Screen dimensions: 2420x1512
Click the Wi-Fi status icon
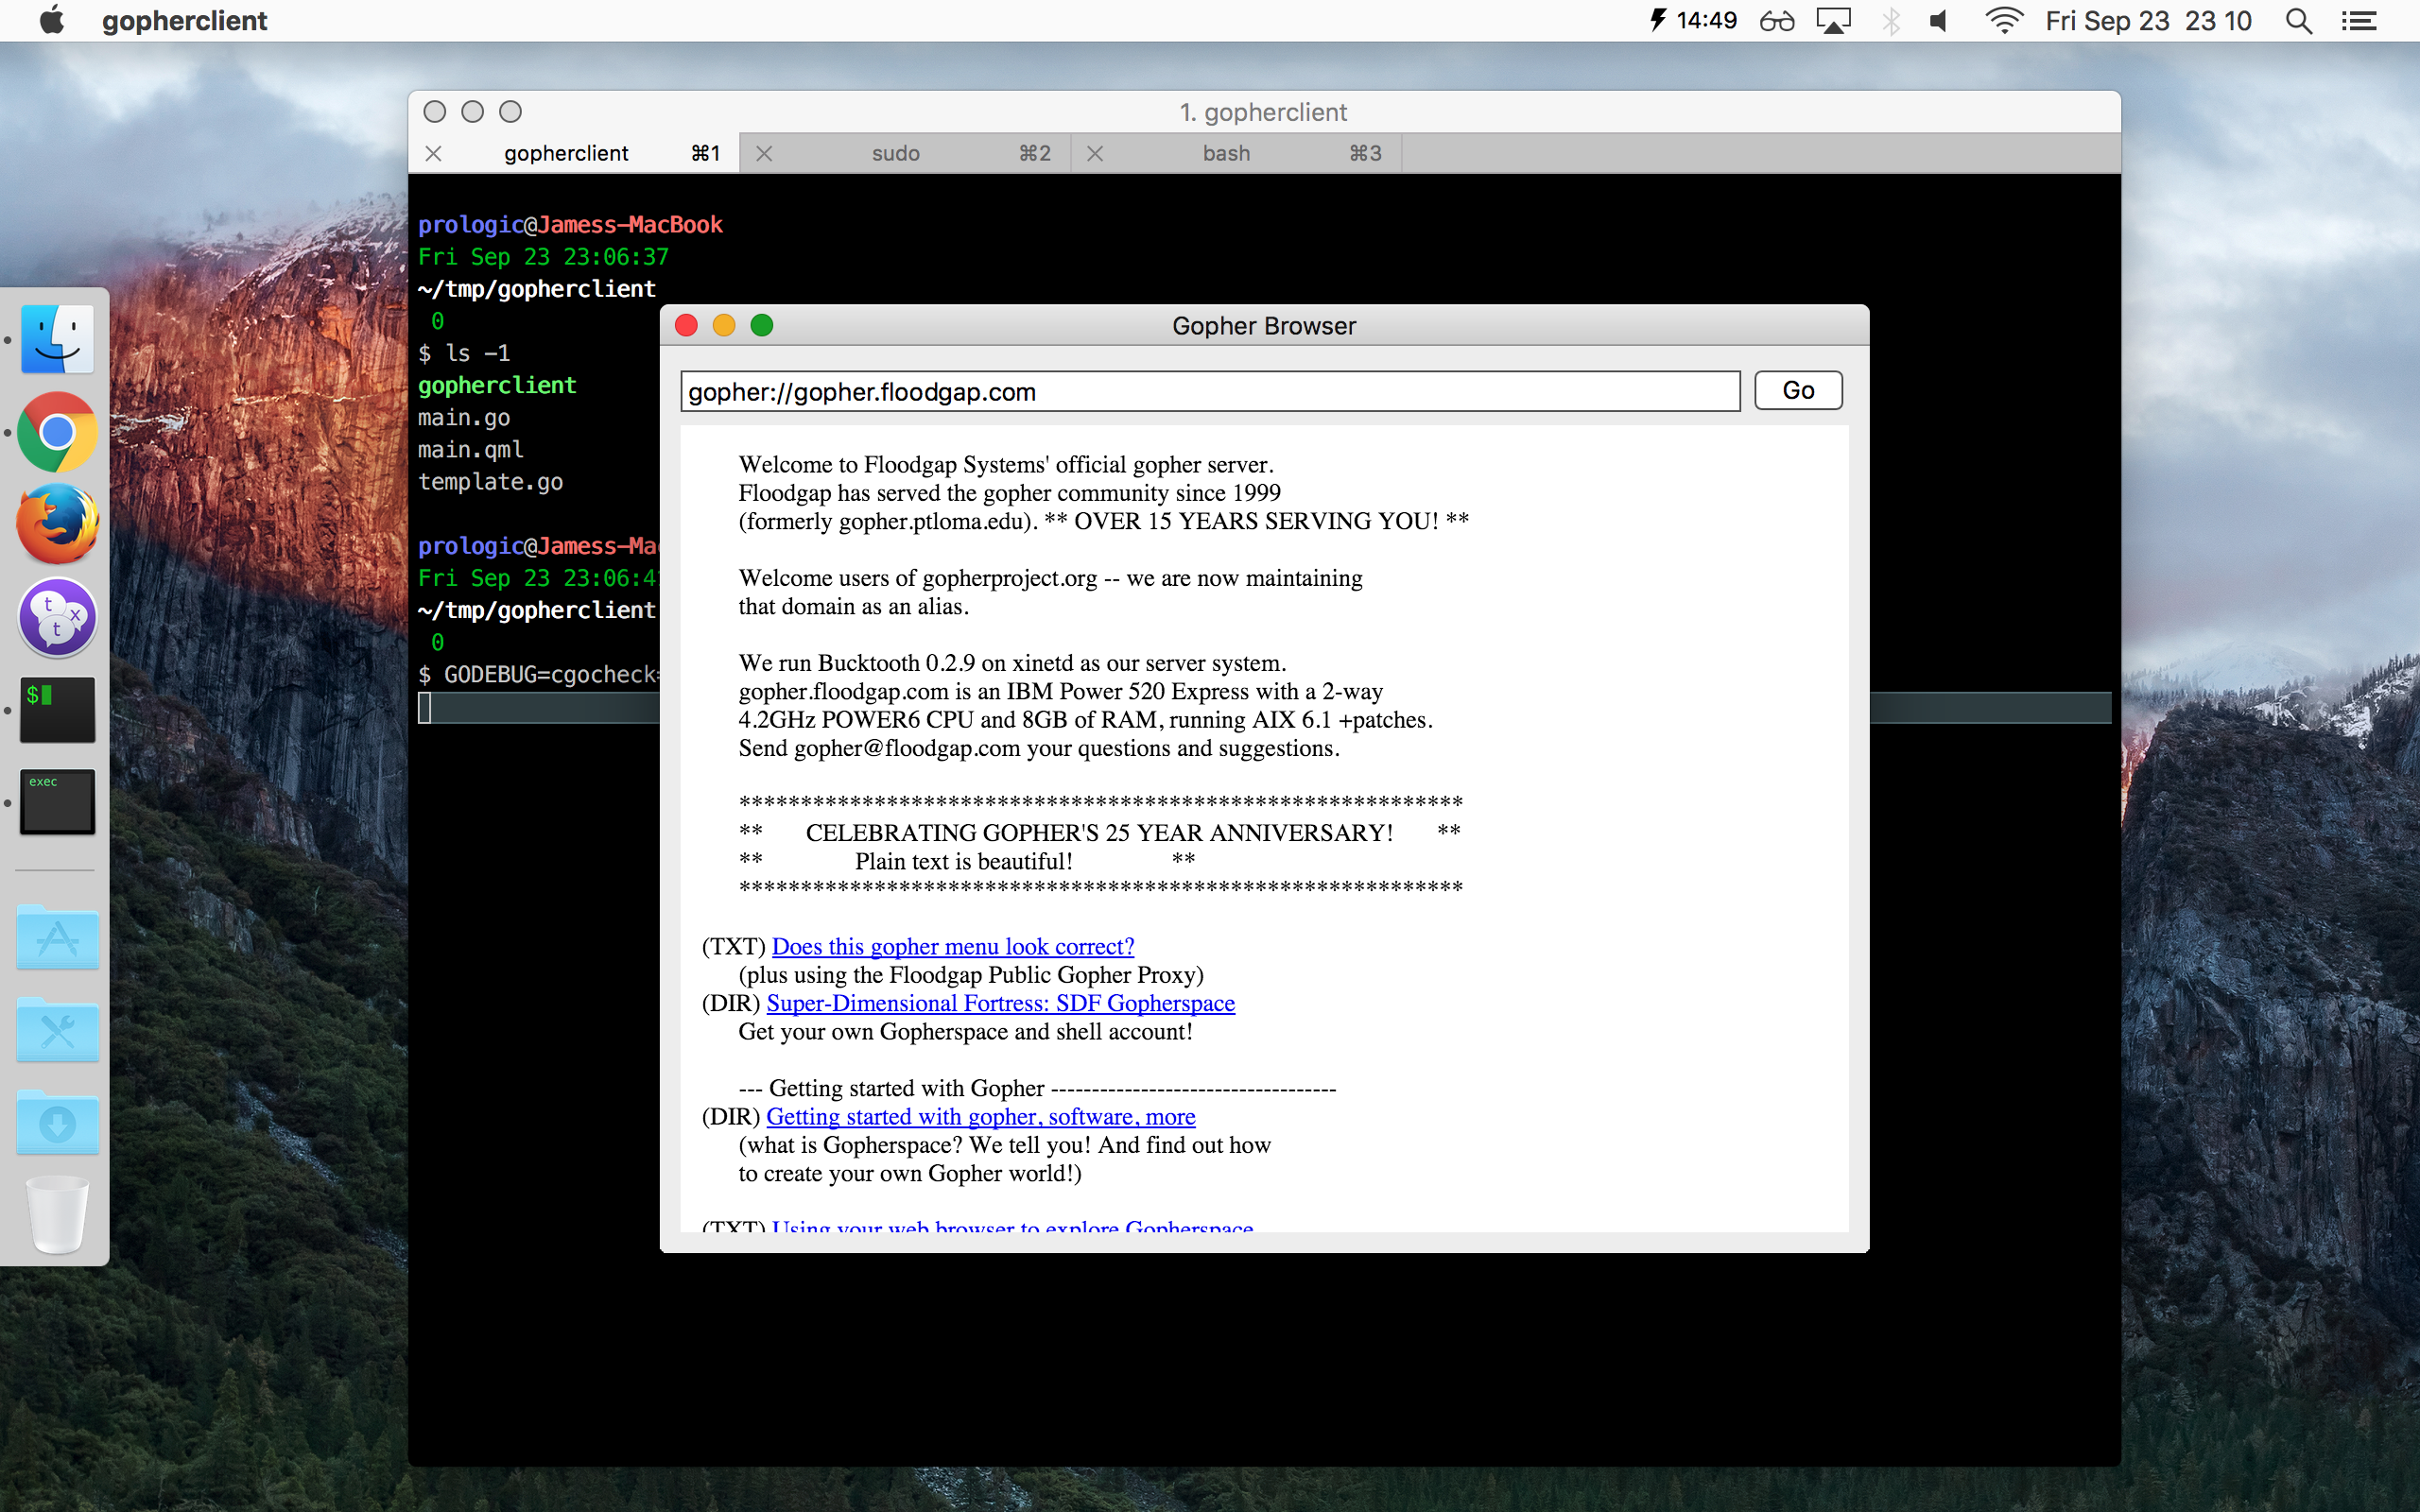[x=2004, y=21]
